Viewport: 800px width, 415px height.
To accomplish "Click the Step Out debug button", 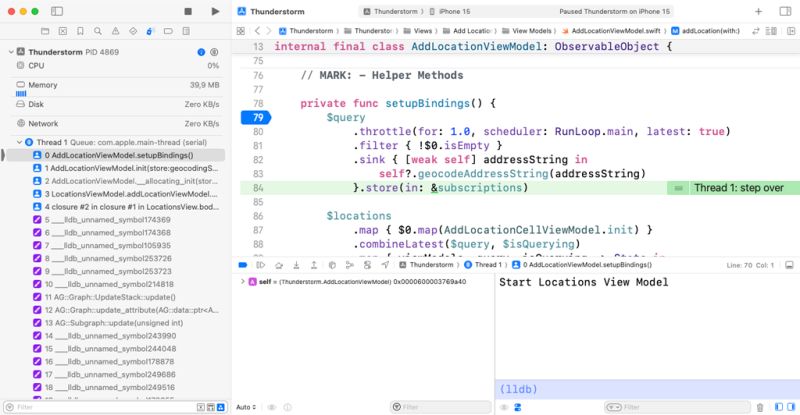I will coord(314,265).
